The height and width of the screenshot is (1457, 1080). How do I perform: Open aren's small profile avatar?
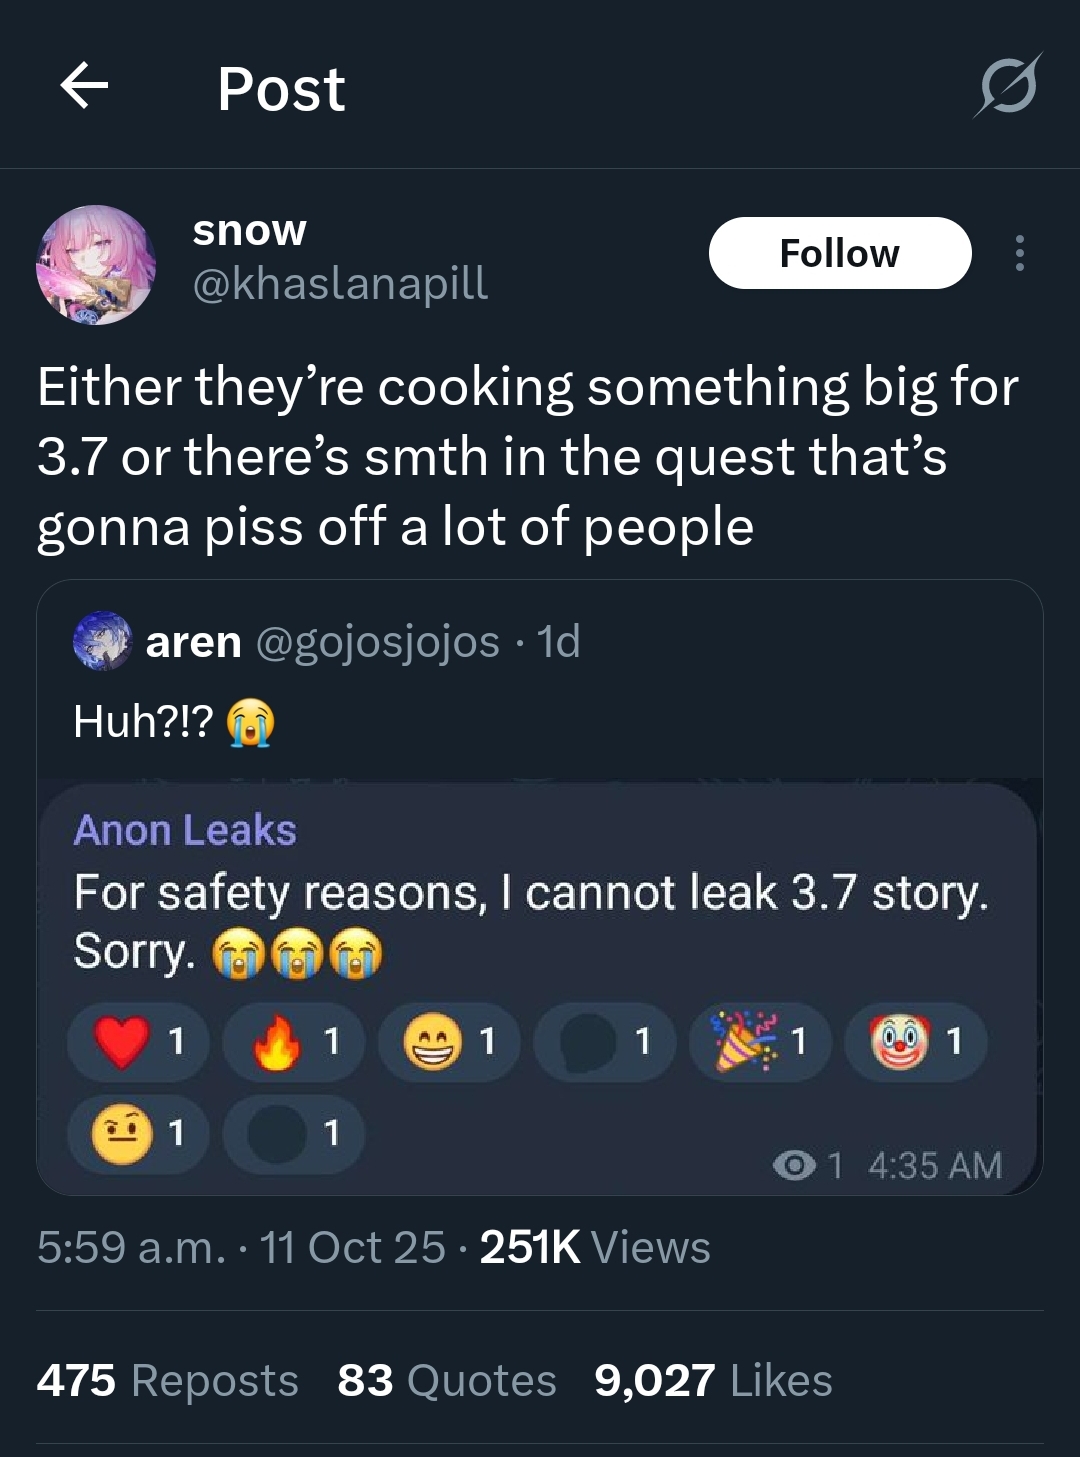102,641
